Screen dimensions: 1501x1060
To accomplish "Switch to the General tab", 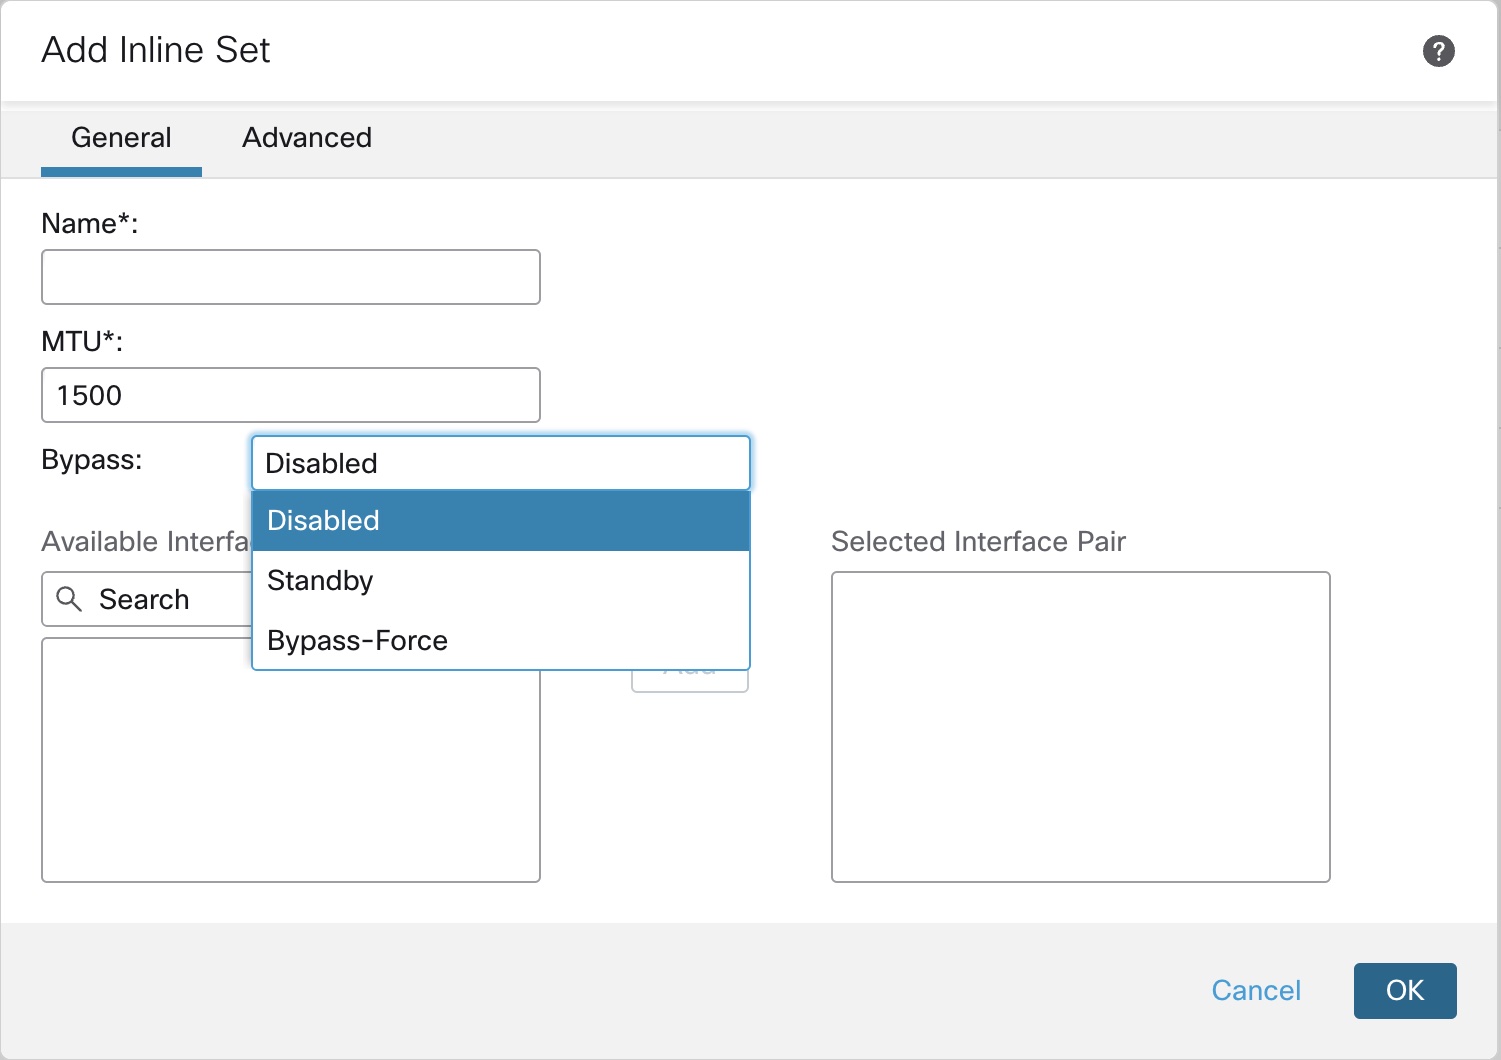I will tap(121, 138).
